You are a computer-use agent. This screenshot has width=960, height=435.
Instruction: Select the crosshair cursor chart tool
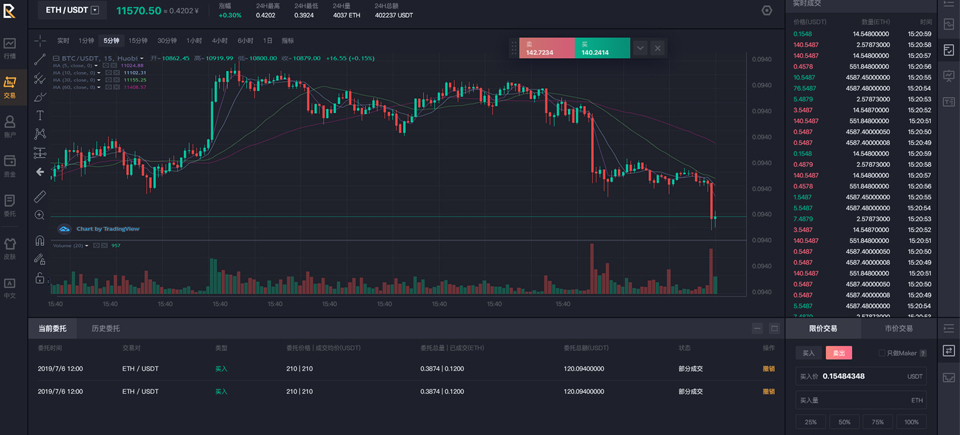click(40, 40)
